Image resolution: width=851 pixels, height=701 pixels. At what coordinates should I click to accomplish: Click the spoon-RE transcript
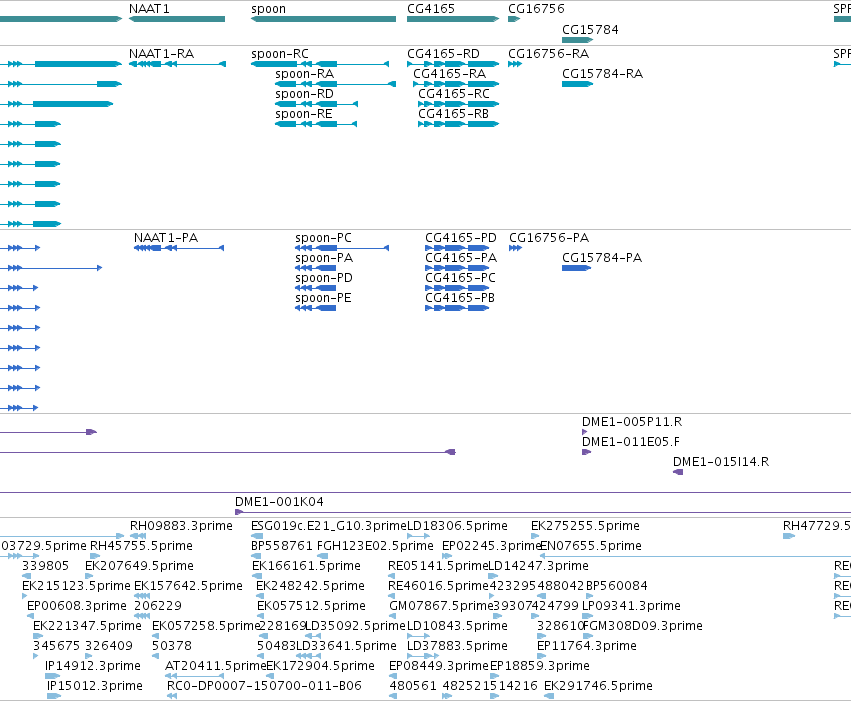[316, 124]
